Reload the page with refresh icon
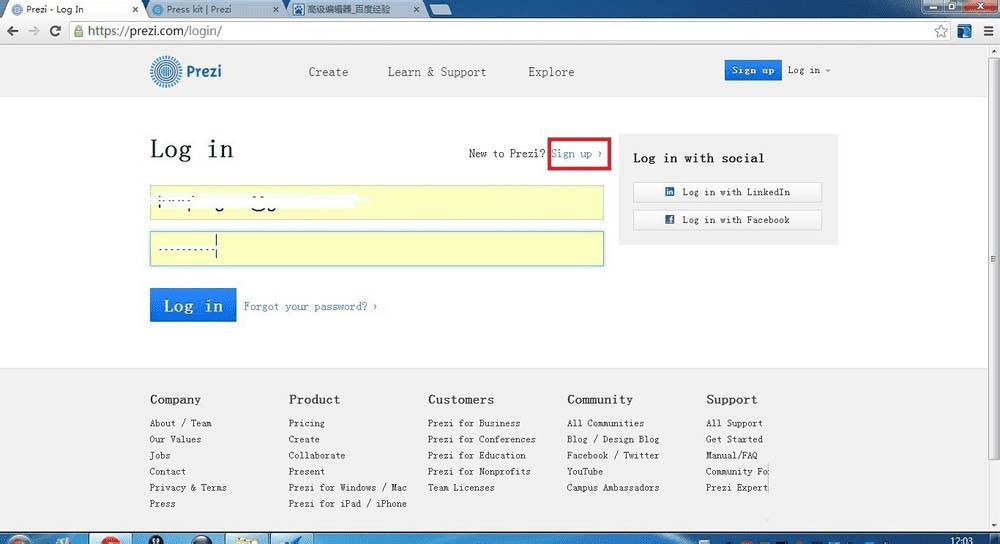The width and height of the screenshot is (1000, 544). pyautogui.click(x=55, y=31)
